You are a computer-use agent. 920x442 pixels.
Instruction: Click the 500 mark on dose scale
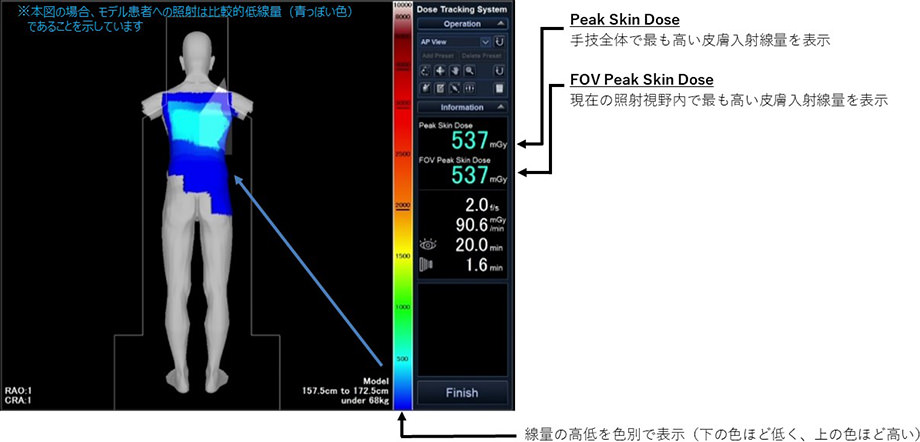coord(402,358)
